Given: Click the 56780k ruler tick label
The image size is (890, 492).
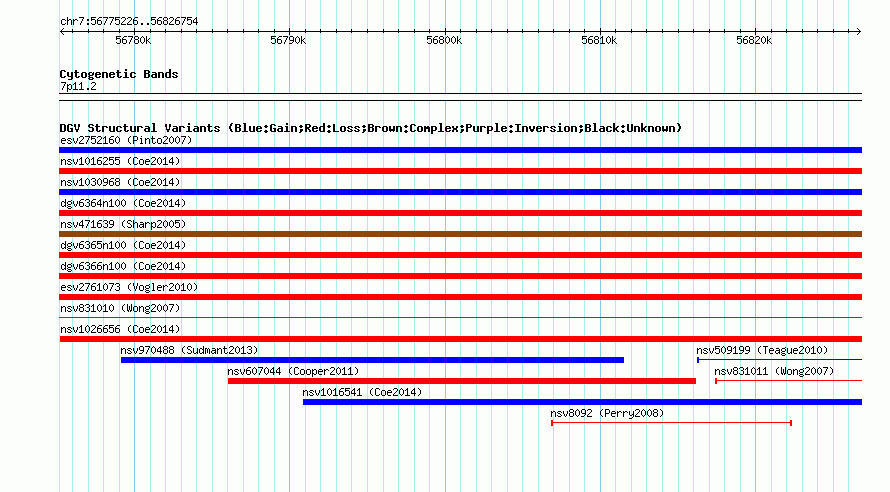Looking at the screenshot, I should point(133,40).
